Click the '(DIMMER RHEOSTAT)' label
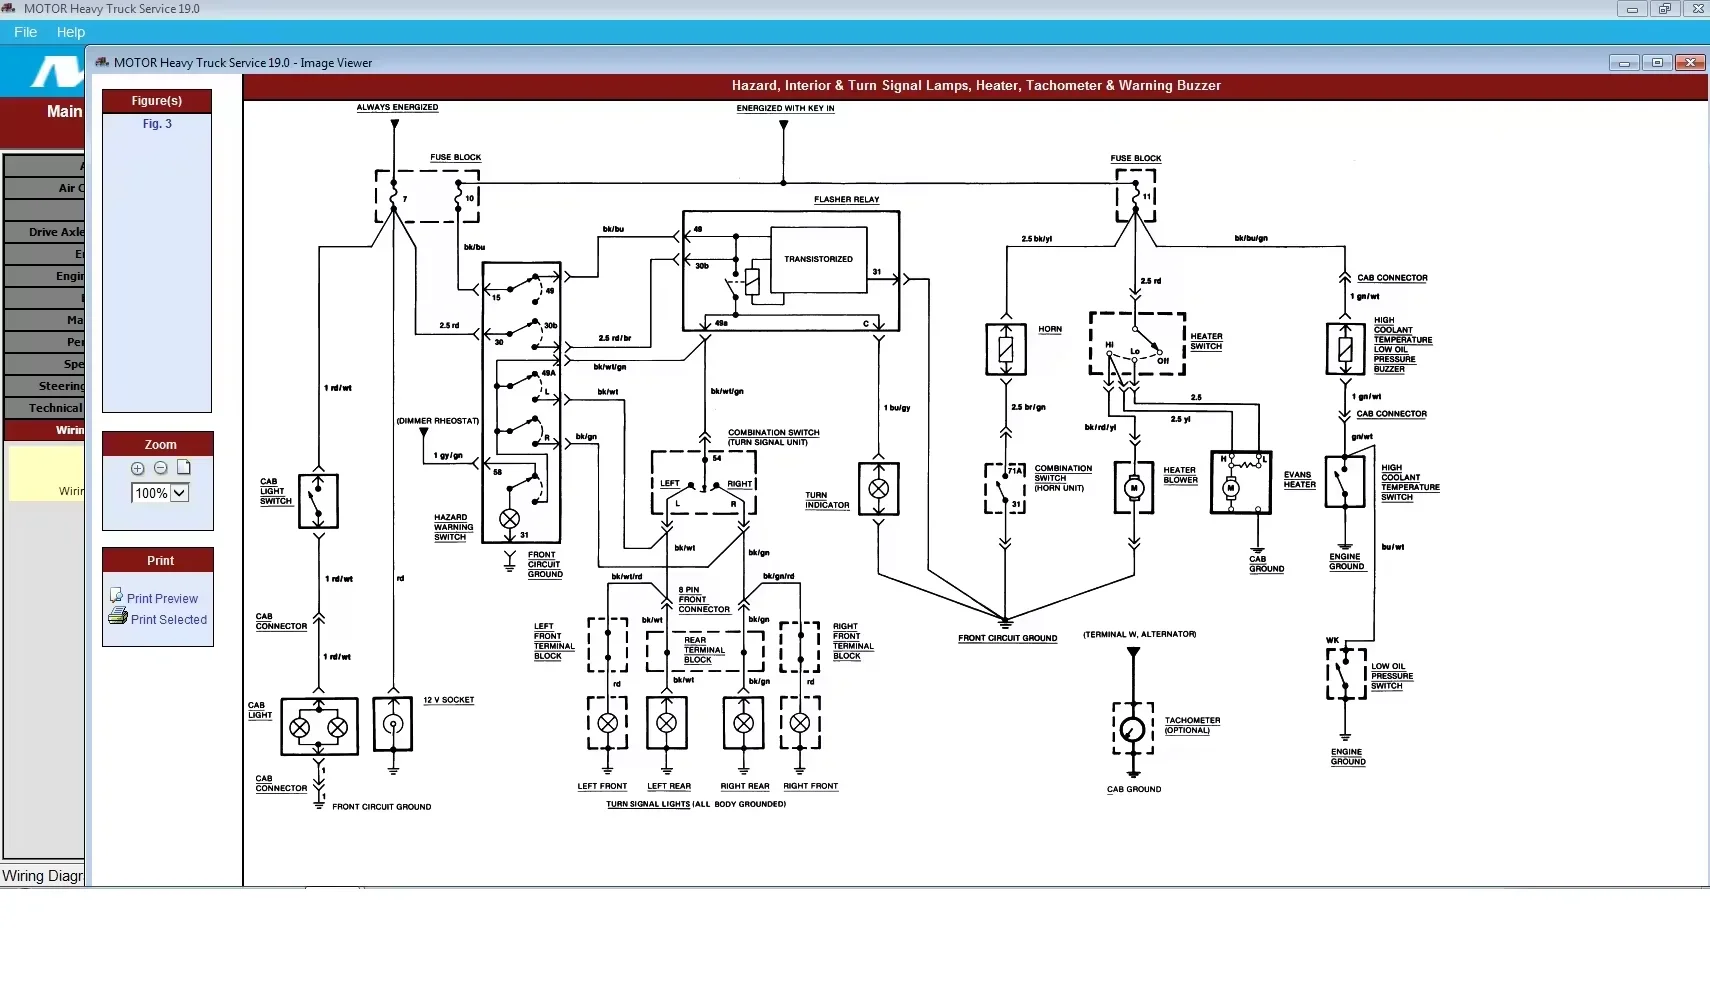This screenshot has height=1000, width=1710. pos(437,421)
